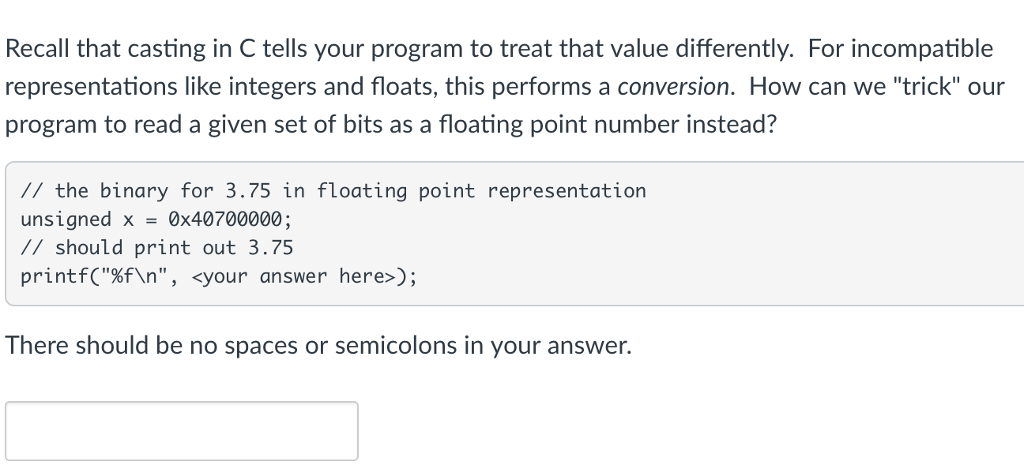Click the keyword "unsigned" in the code

coord(66,219)
